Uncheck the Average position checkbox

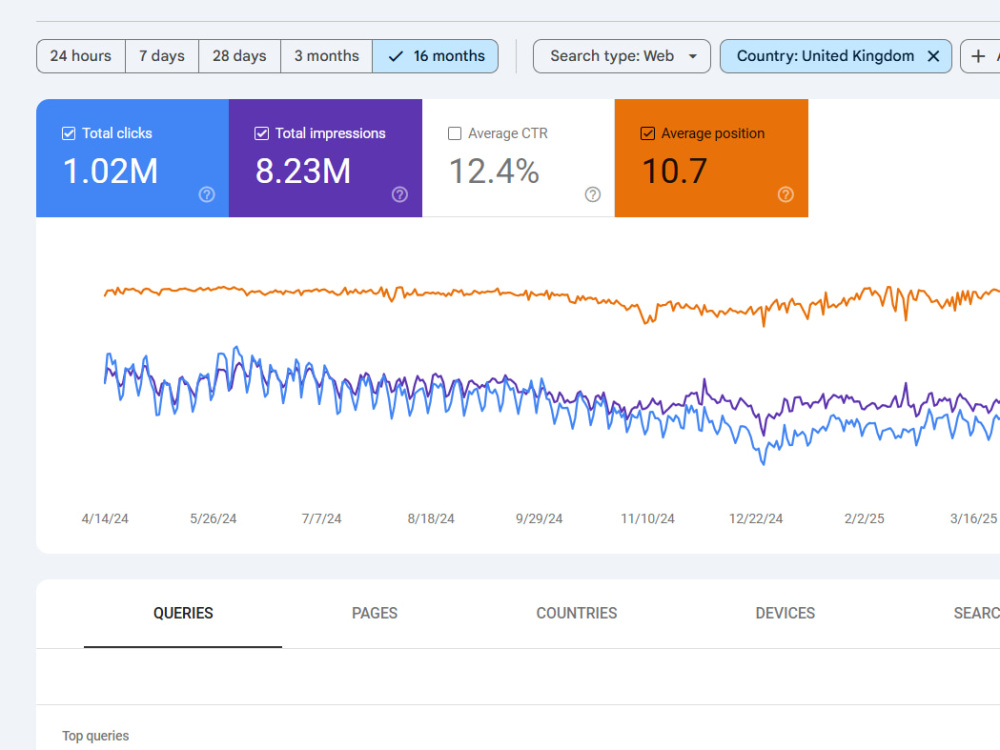tap(647, 133)
